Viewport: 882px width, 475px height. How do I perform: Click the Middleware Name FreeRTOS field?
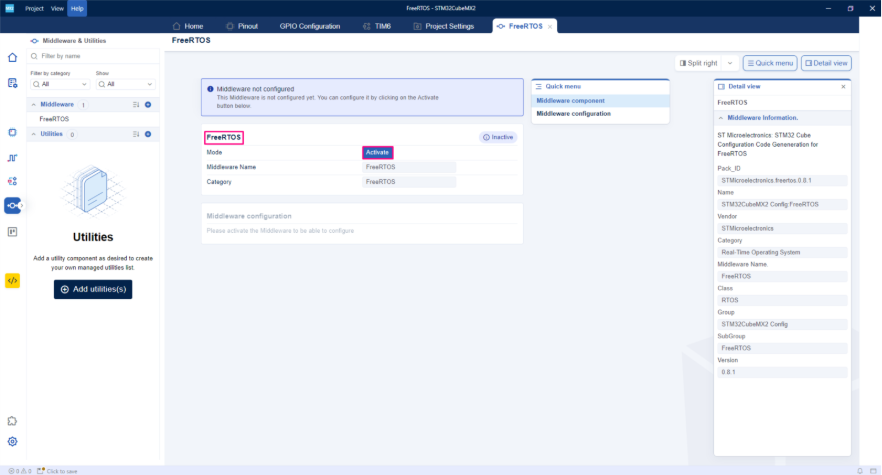tap(409, 167)
